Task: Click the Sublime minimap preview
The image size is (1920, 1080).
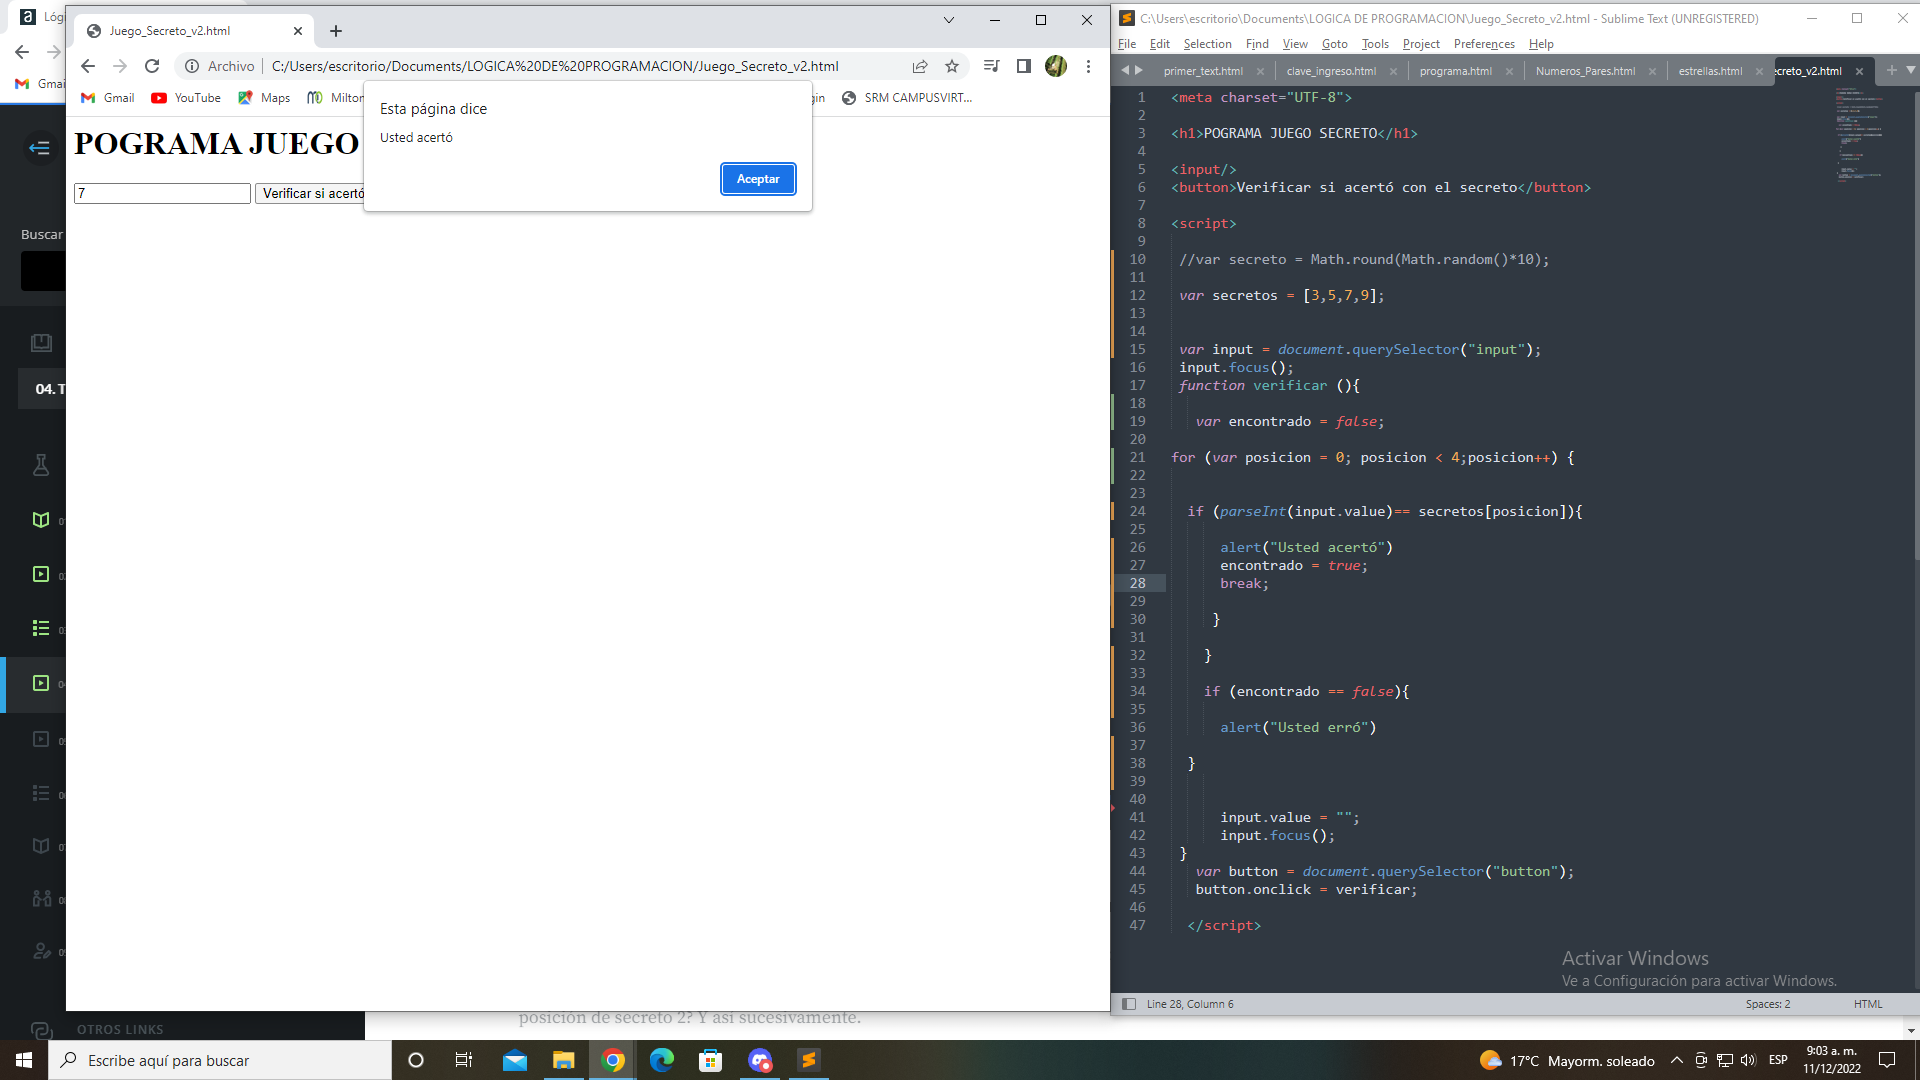Action: coord(1859,135)
